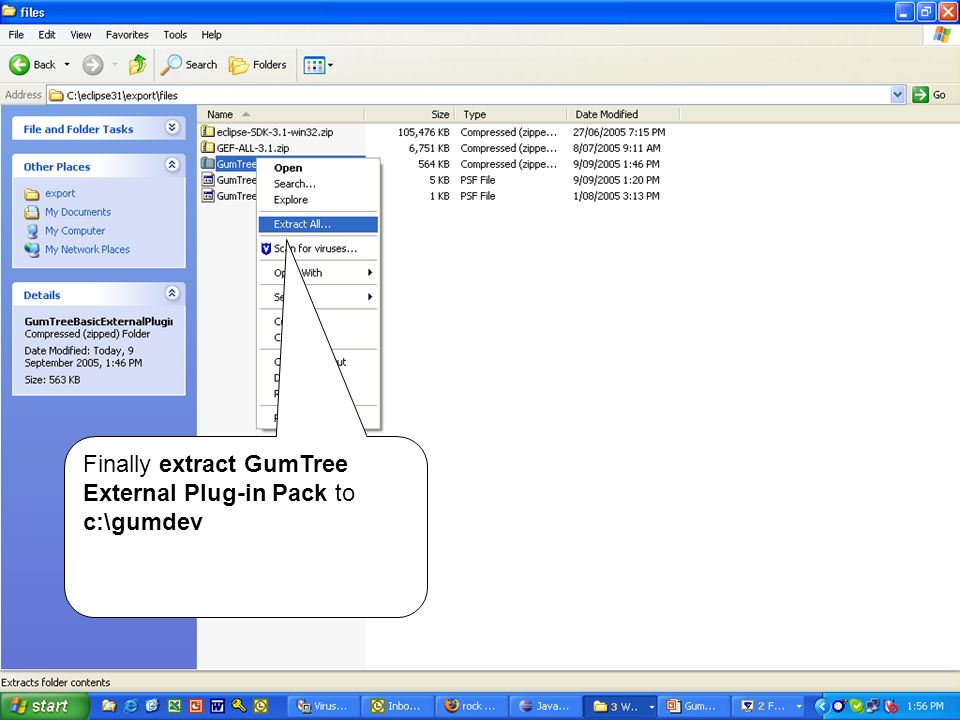Viewport: 960px width, 720px height.
Task: Click 9/09/2005 1:20 PM date cell
Action: (616, 180)
